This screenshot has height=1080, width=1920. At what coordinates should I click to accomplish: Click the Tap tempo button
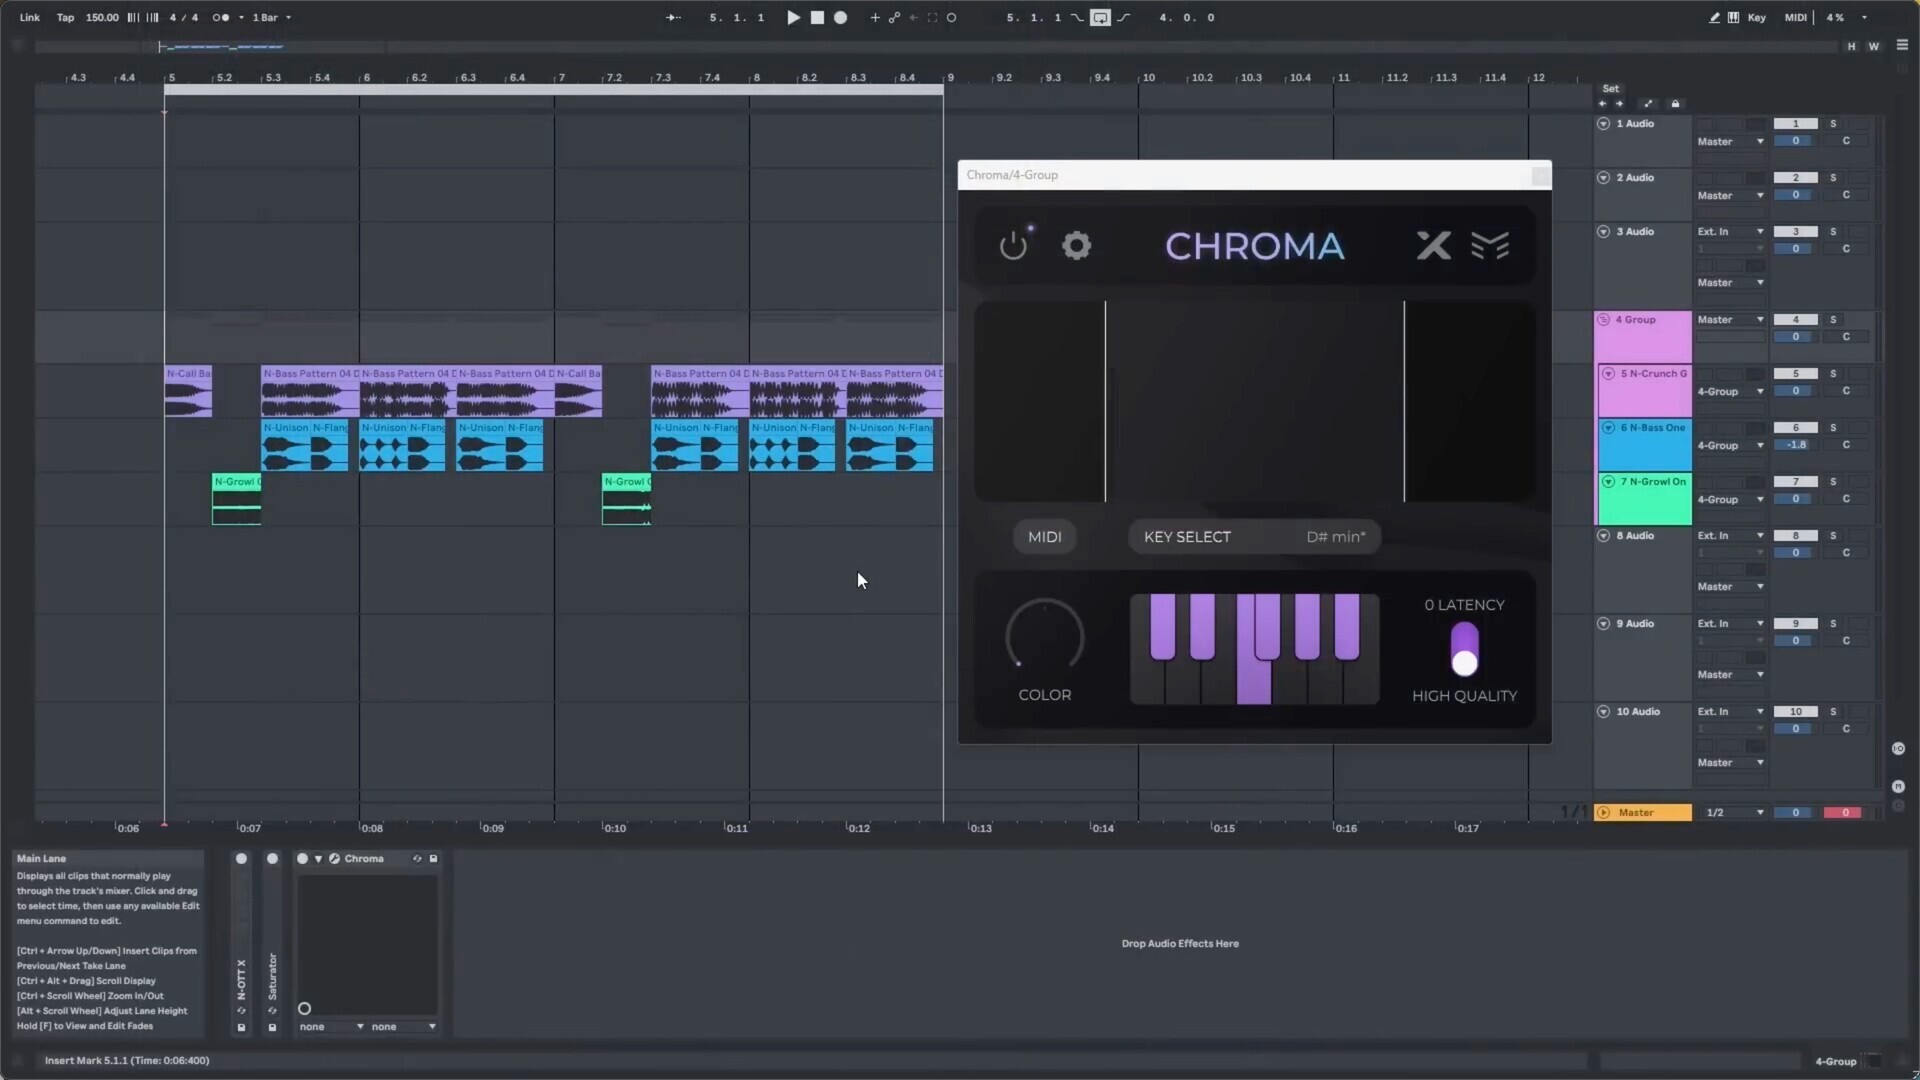click(65, 17)
